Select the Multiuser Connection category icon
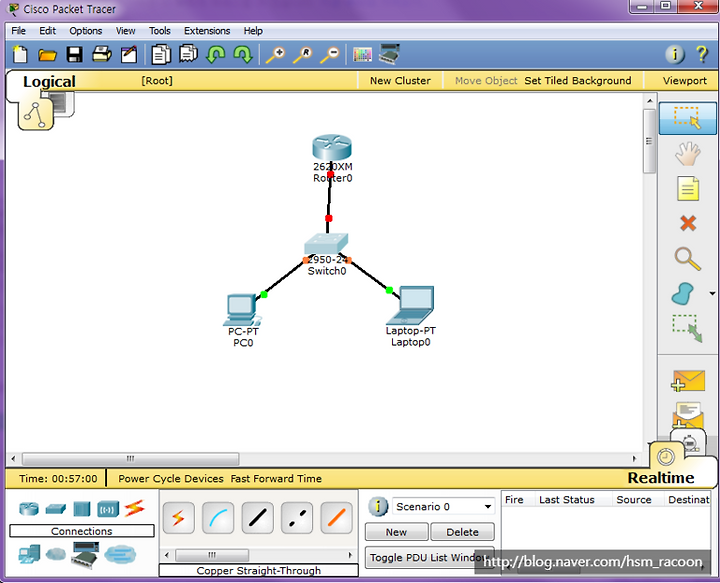720x583 pixels. tap(120, 555)
